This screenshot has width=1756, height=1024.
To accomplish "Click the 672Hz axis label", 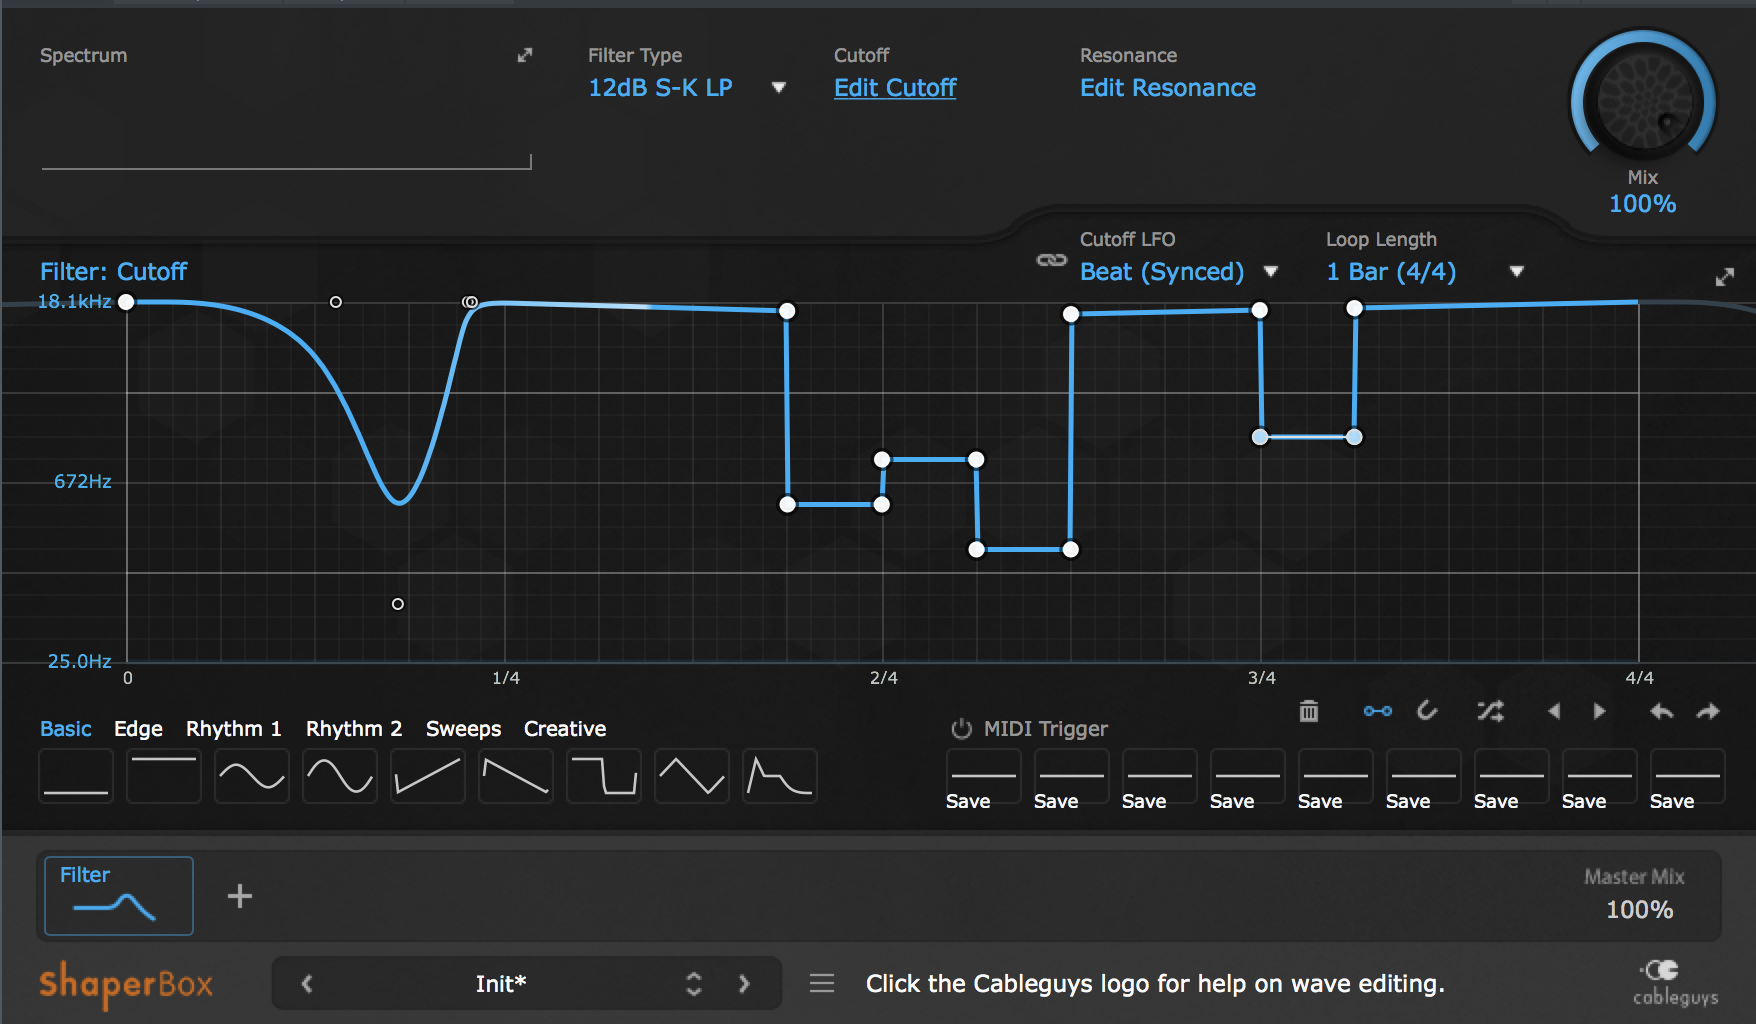I will tap(83, 482).
